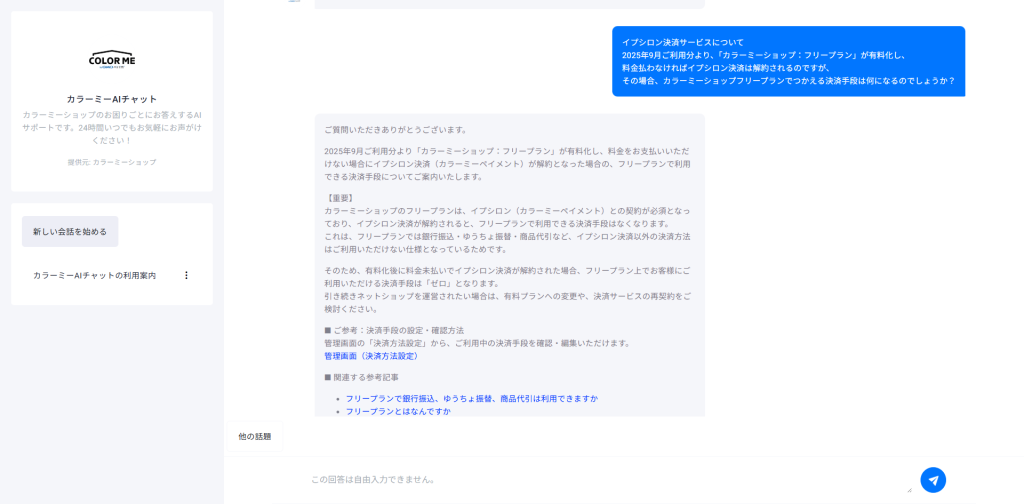
Task: Click the paper plane send button
Action: (x=933, y=480)
